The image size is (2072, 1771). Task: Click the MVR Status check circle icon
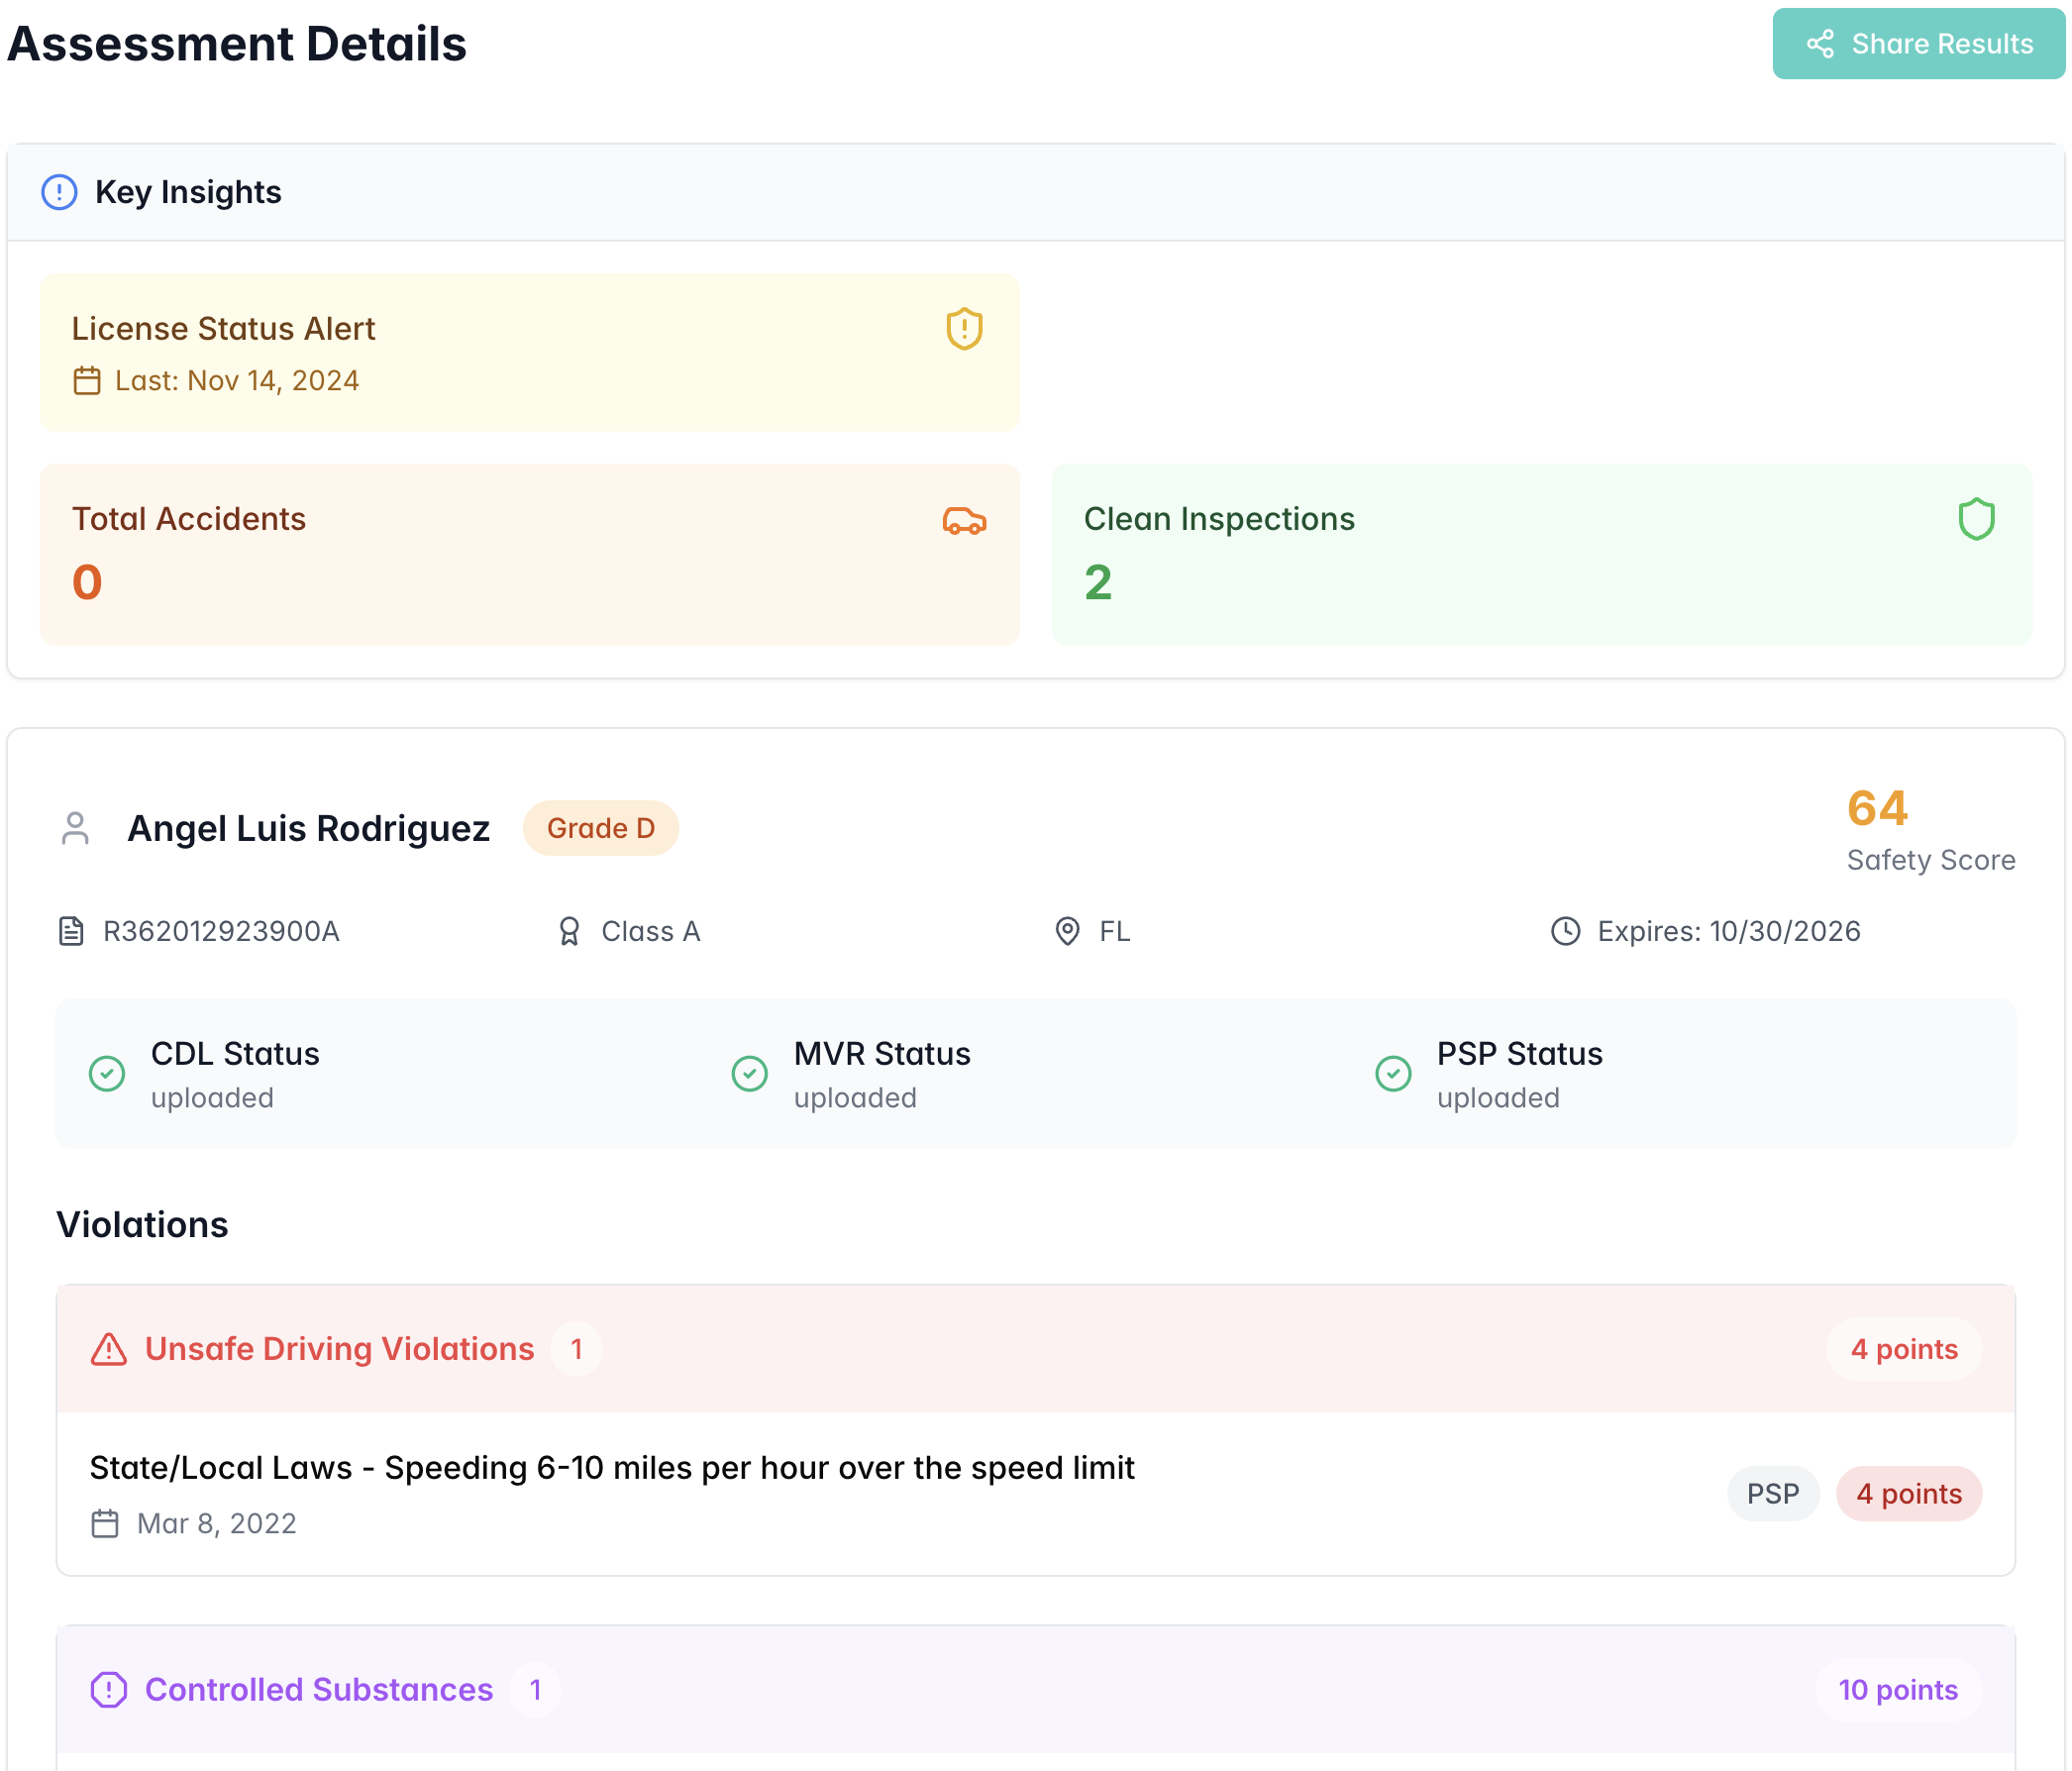point(749,1074)
